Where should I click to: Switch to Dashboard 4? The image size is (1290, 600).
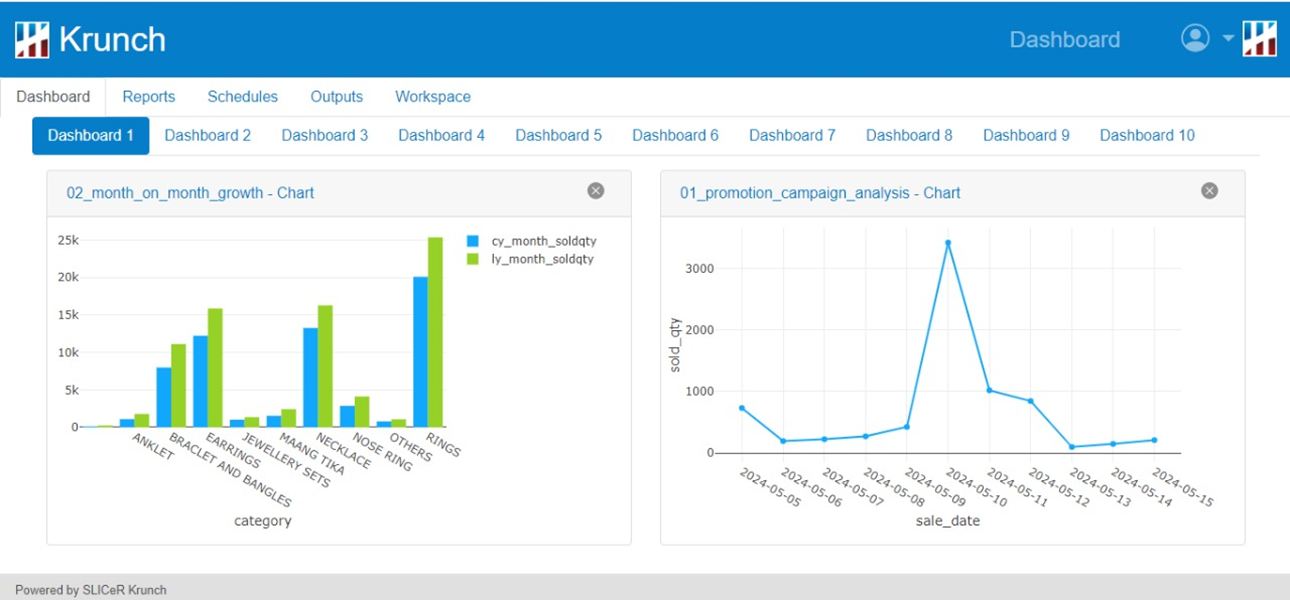pyautogui.click(x=442, y=136)
